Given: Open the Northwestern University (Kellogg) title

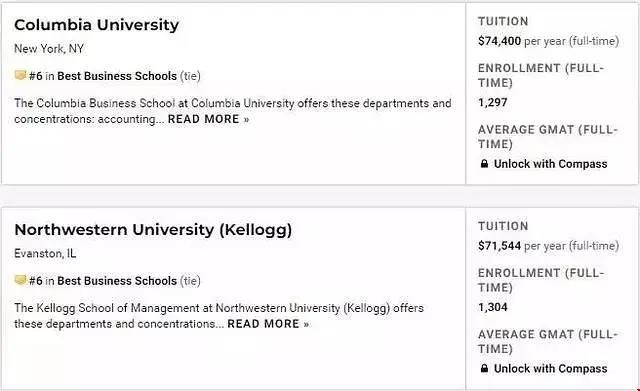Looking at the screenshot, I should pos(153,230).
